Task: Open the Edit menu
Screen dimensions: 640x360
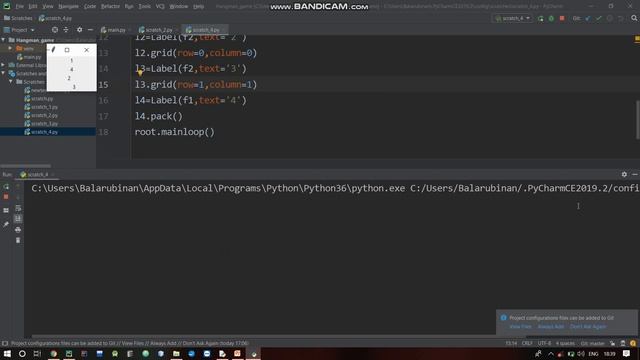Action: pos(33,7)
